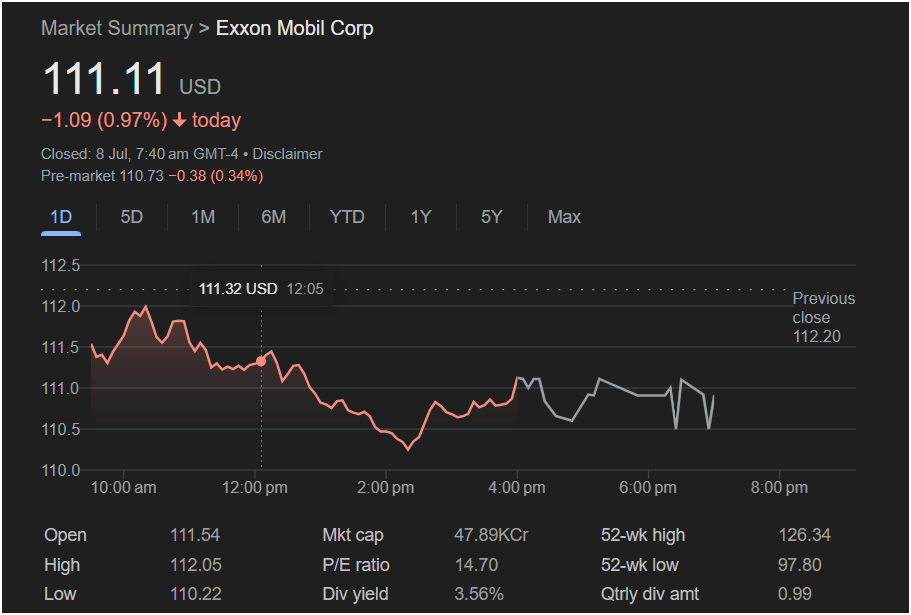Click the 'Qtrly div amt' label

[x=650, y=594]
